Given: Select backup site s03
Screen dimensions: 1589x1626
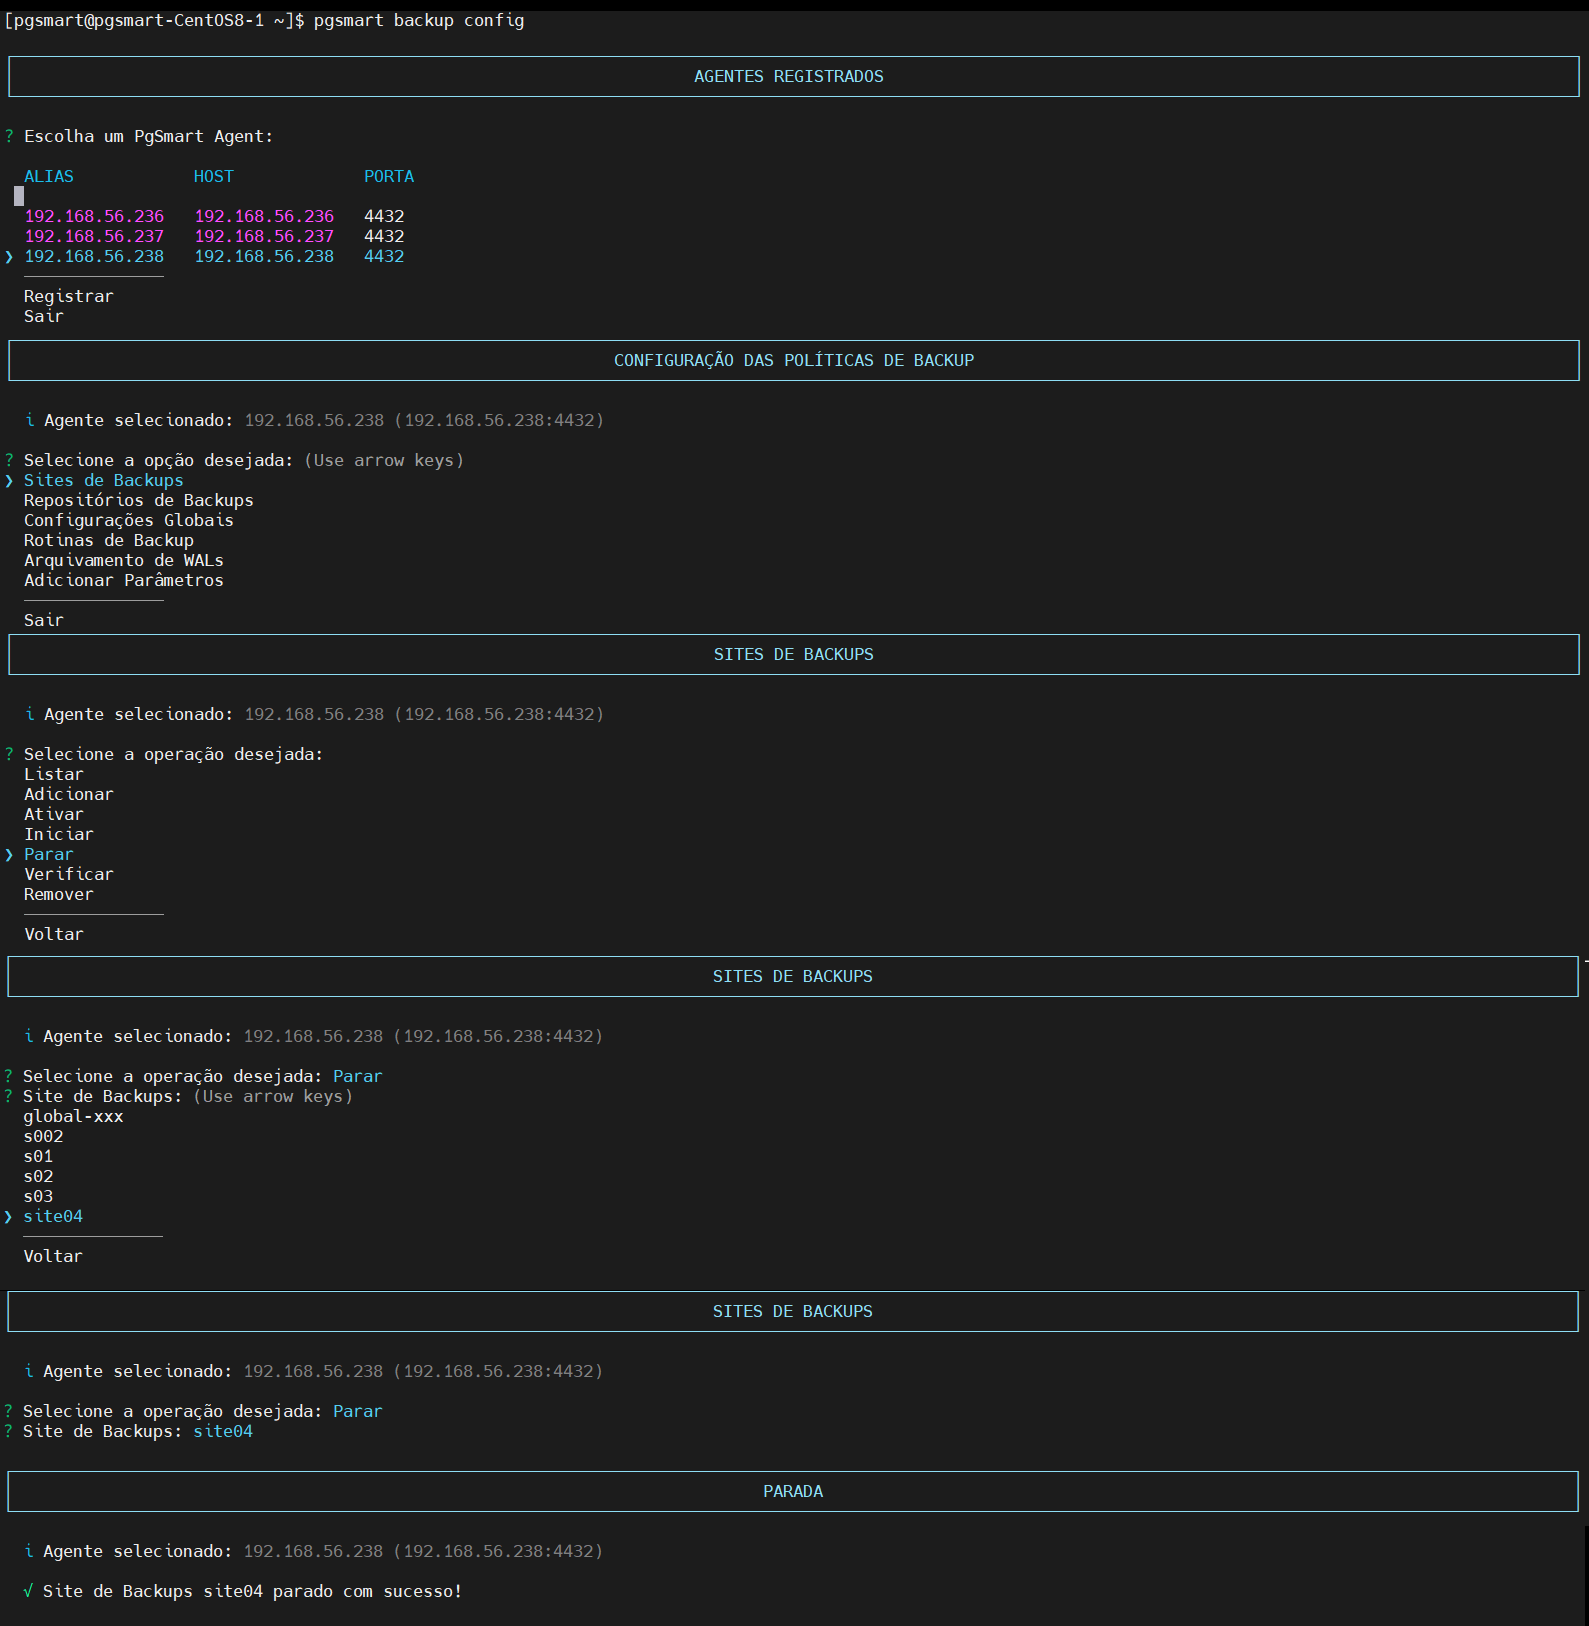Looking at the screenshot, I should pyautogui.click(x=38, y=1196).
